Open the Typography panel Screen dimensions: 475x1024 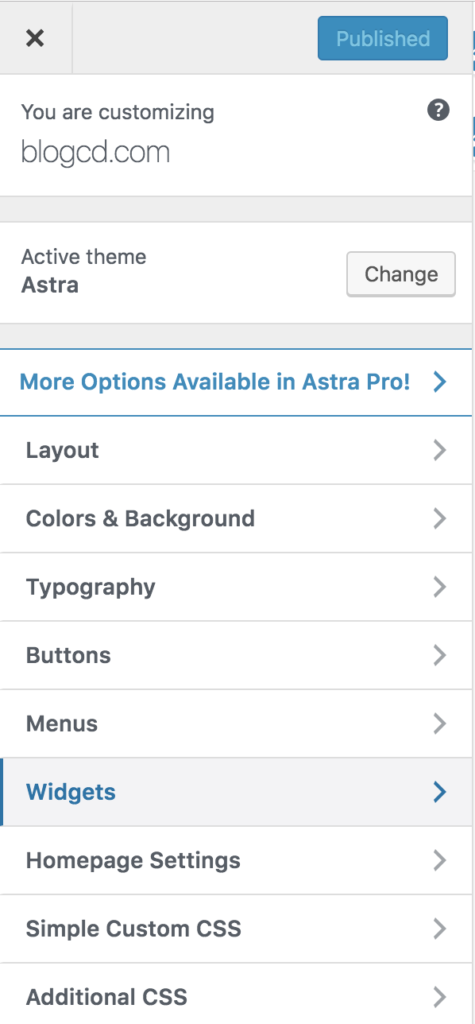coord(235,587)
